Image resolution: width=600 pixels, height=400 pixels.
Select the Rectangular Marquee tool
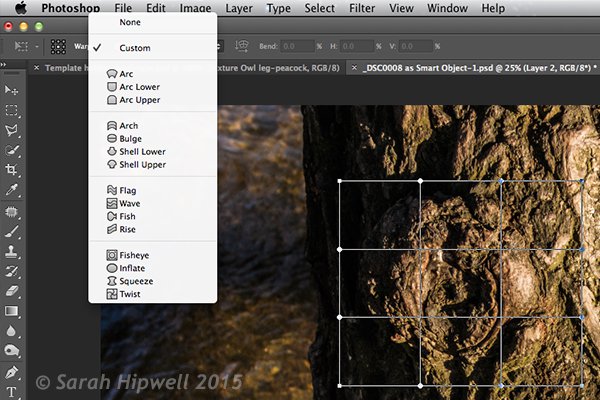pos(13,111)
